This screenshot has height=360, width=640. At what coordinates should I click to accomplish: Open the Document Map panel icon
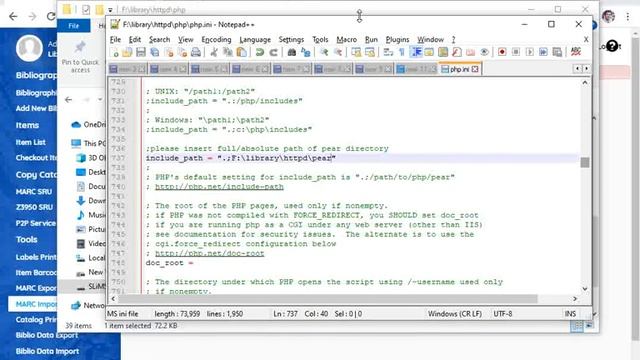click(443, 52)
